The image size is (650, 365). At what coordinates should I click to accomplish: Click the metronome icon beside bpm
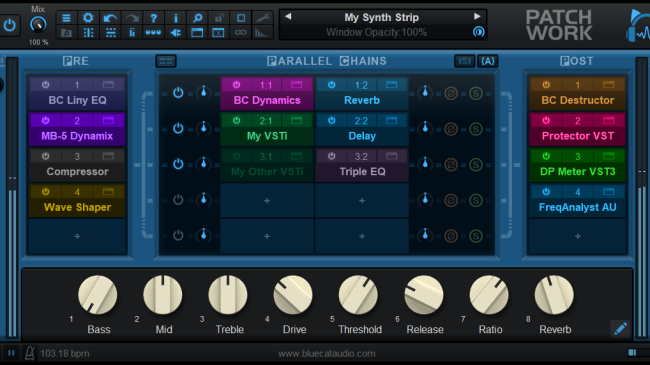coord(29,353)
